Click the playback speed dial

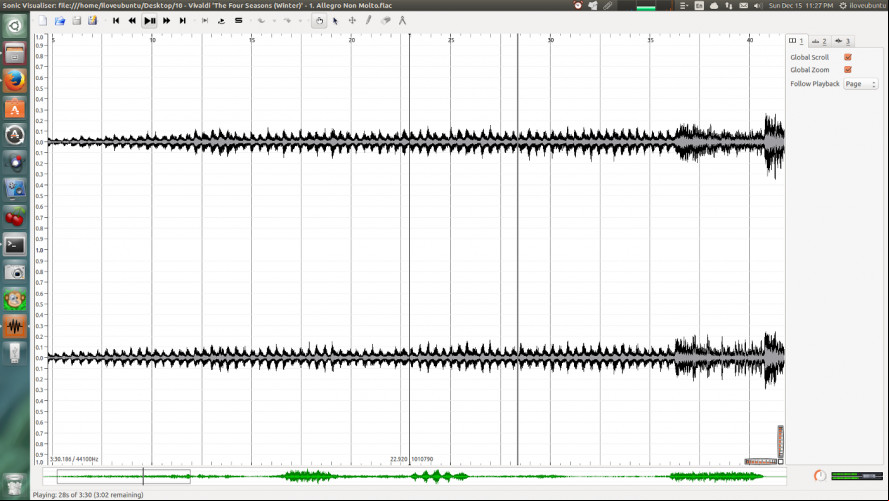(820, 475)
